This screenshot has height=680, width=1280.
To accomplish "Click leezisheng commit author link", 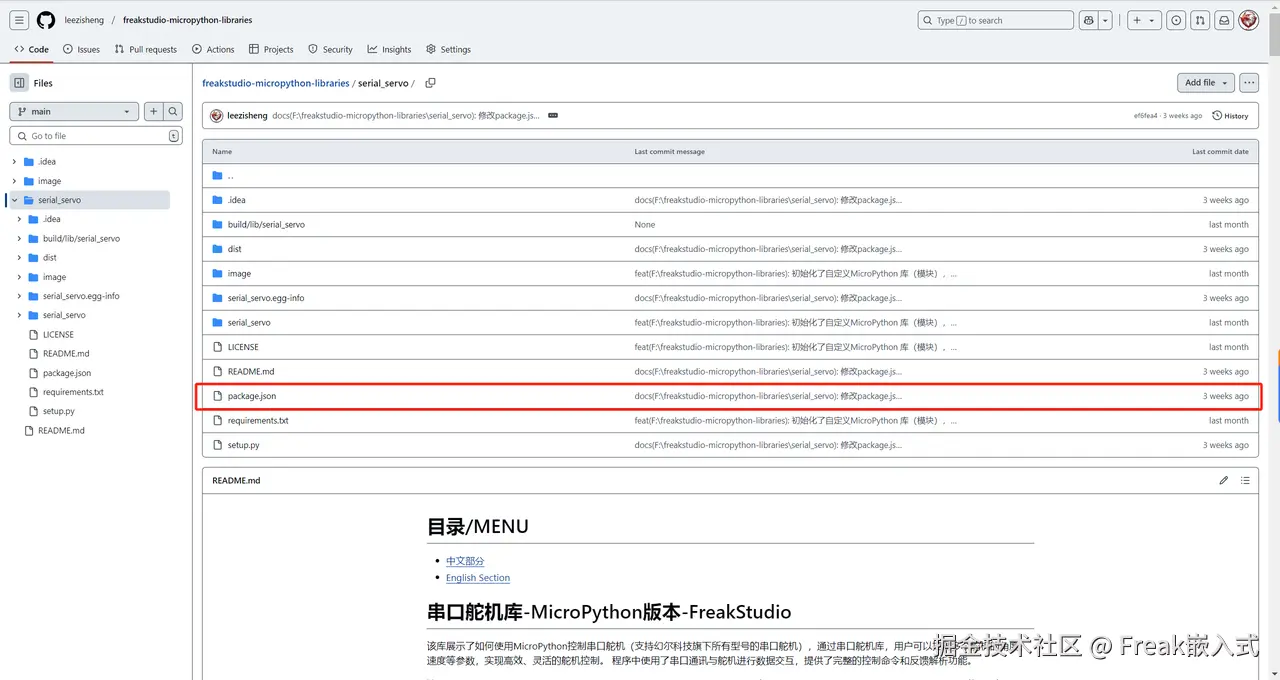I will [247, 116].
